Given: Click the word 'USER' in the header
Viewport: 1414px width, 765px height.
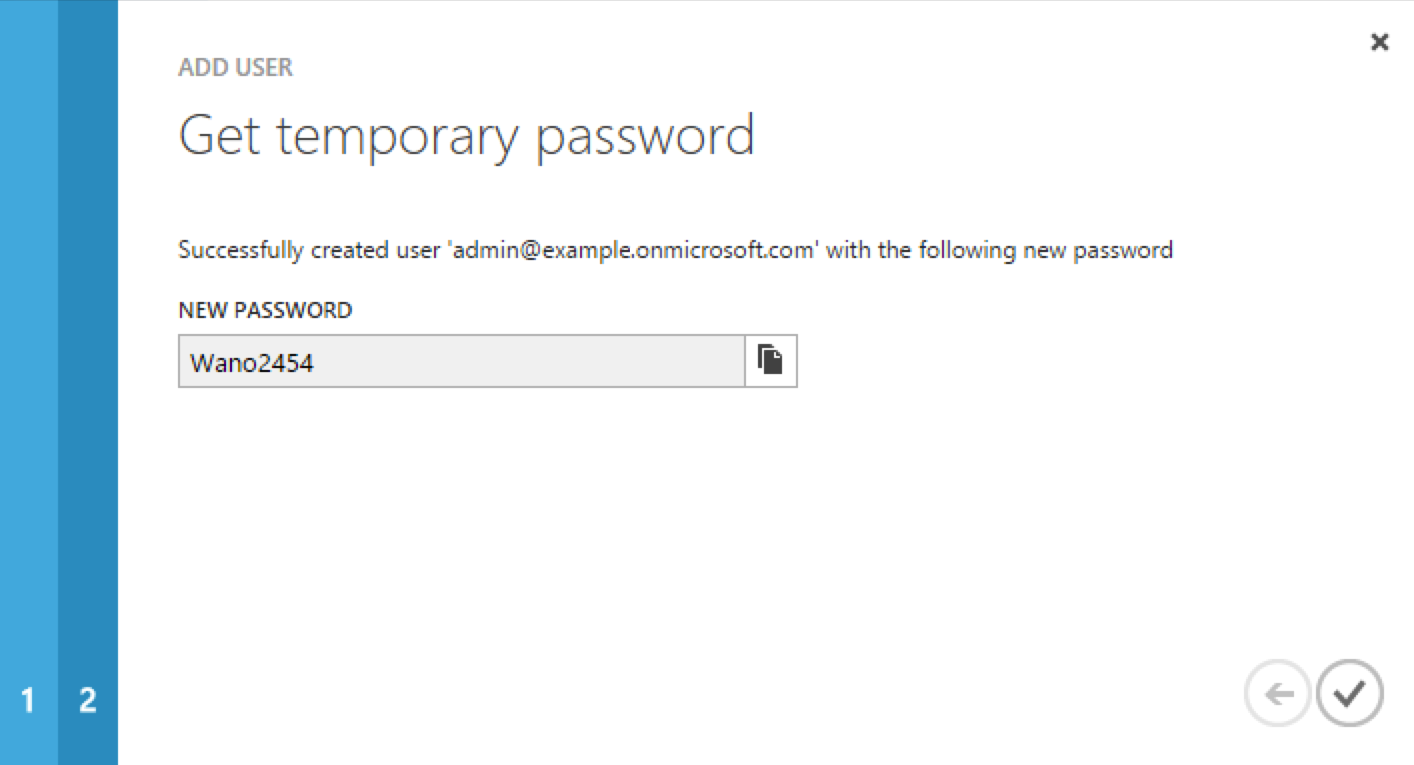Looking at the screenshot, I should pos(264,68).
